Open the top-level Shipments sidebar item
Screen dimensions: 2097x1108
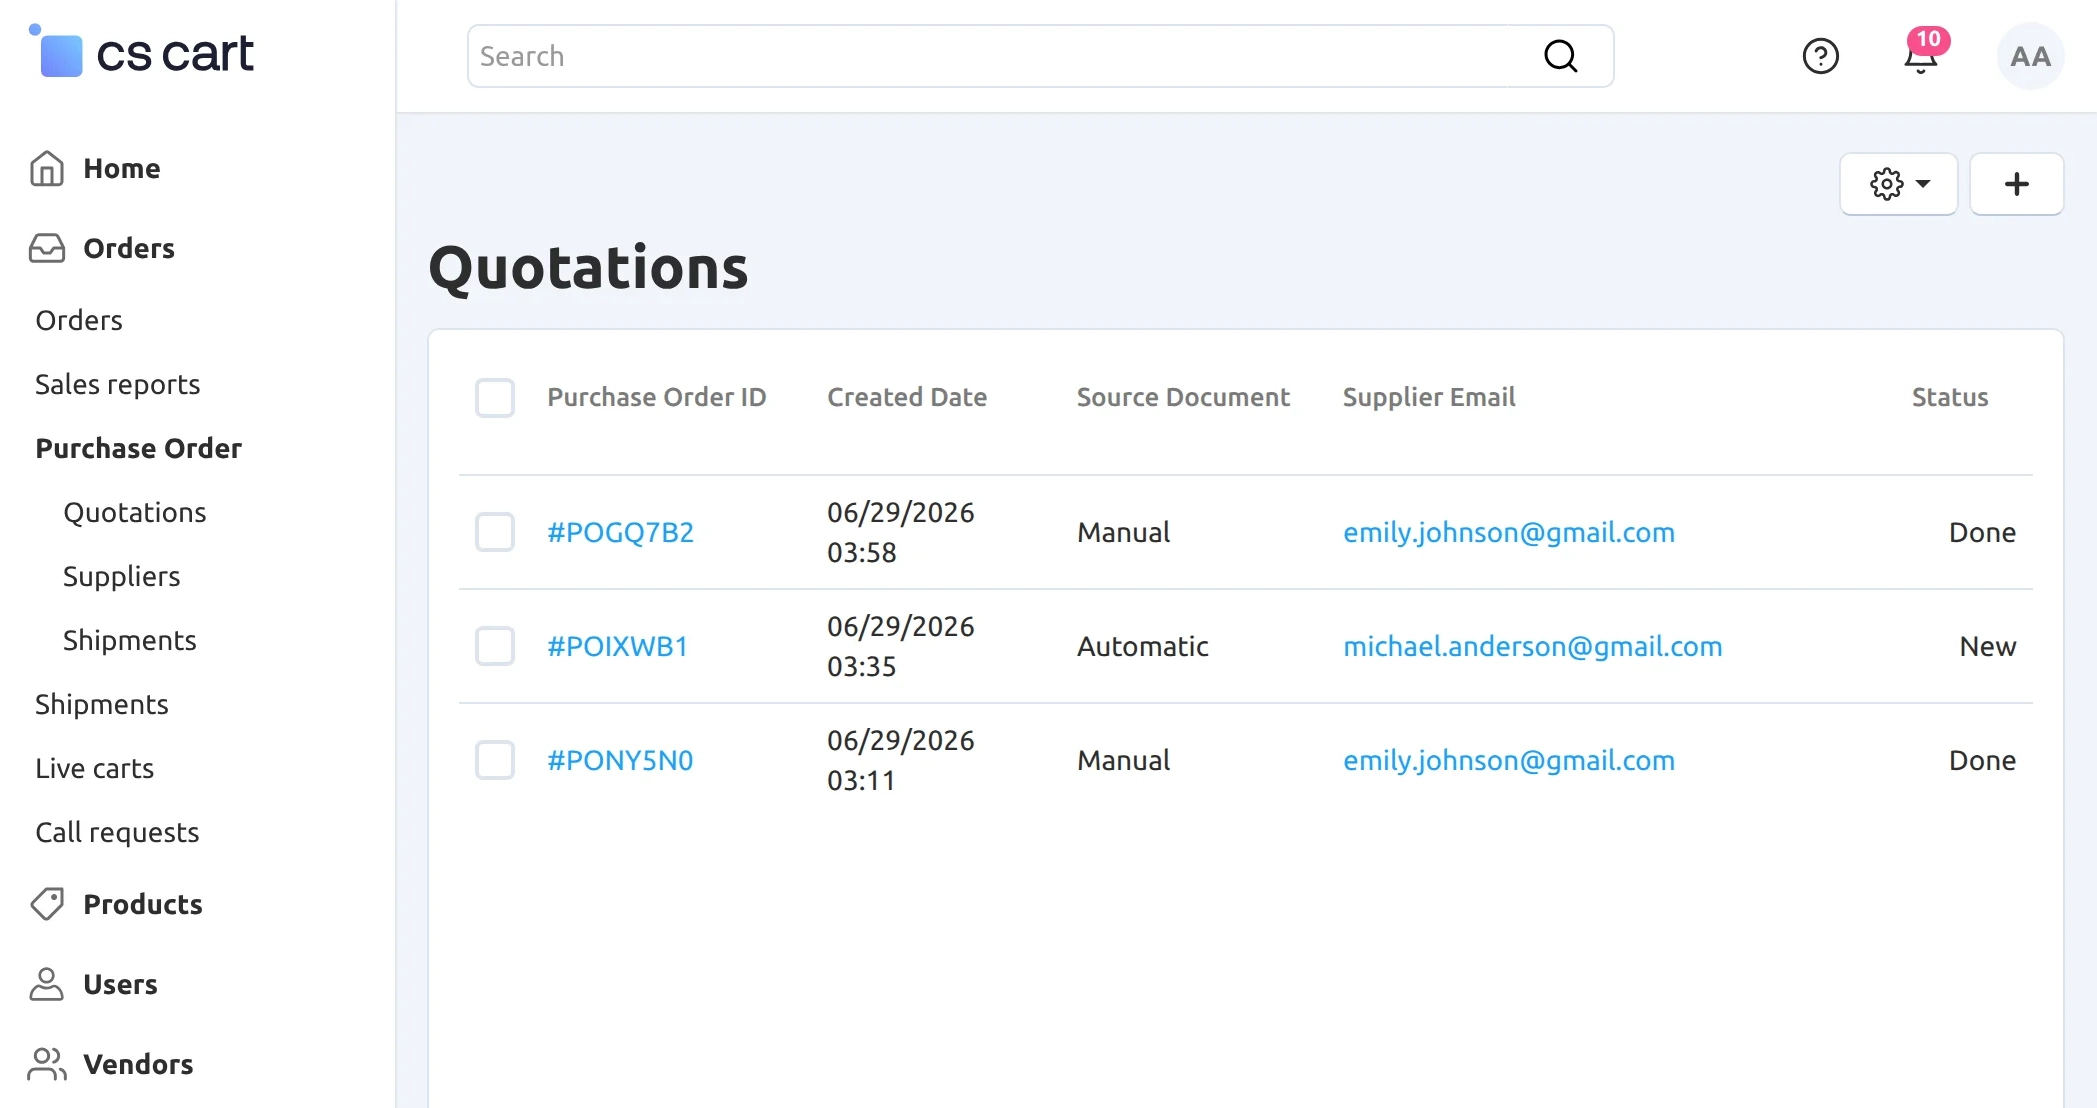pos(102,704)
